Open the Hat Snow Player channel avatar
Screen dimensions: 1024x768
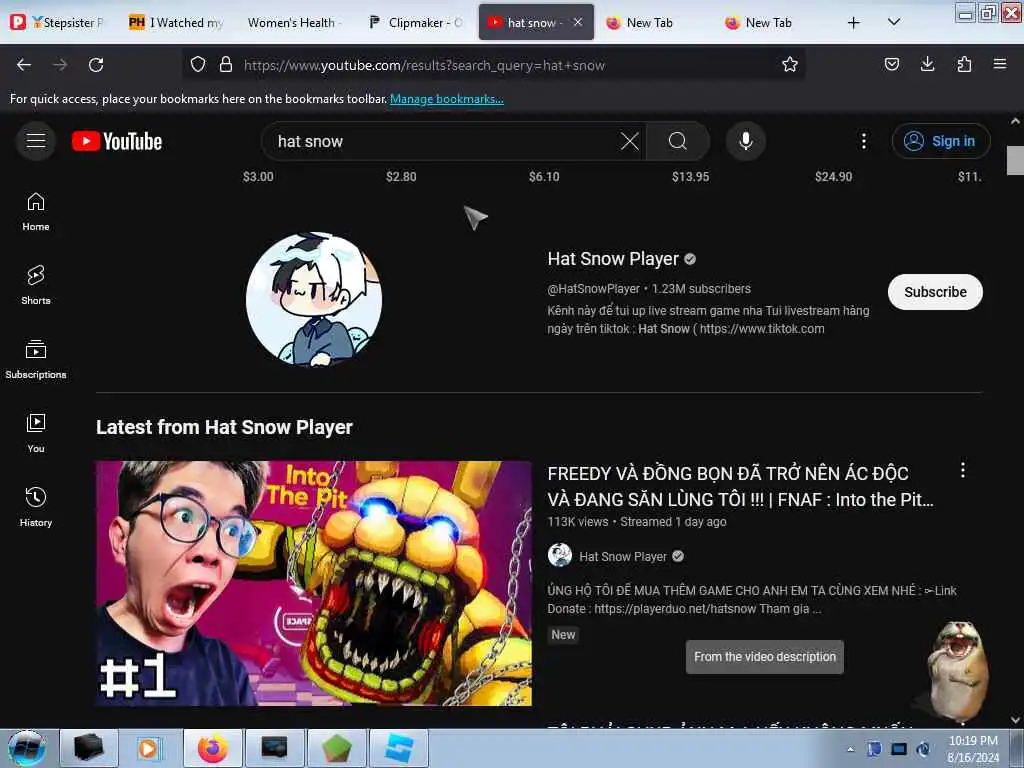click(x=314, y=299)
